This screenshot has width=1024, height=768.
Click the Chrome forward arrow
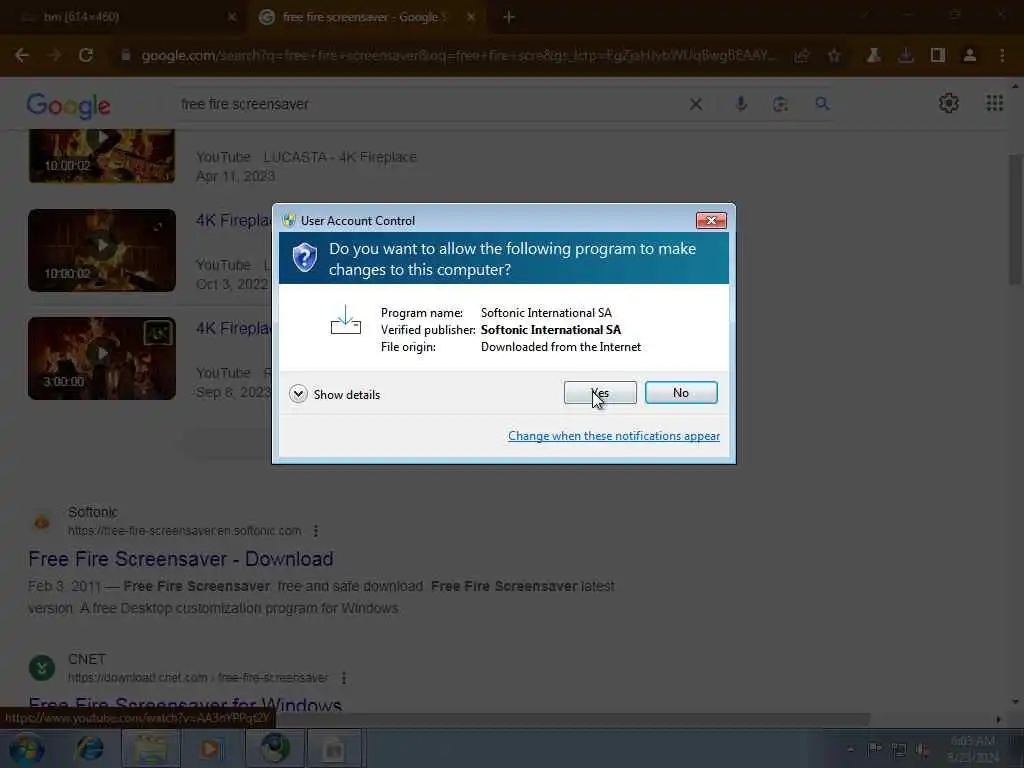pos(55,56)
